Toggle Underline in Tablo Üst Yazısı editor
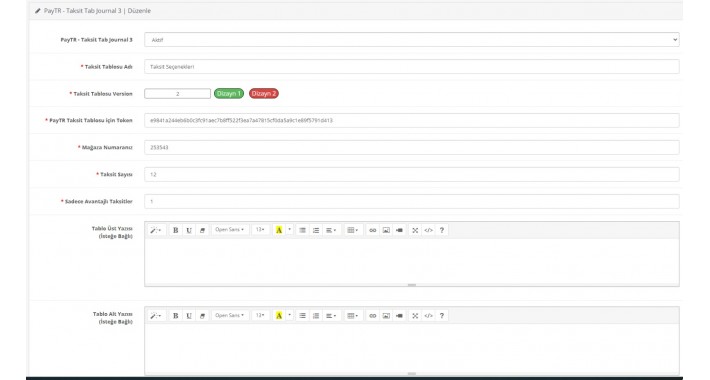Image resolution: width=710 pixels, height=380 pixels. pos(189,230)
